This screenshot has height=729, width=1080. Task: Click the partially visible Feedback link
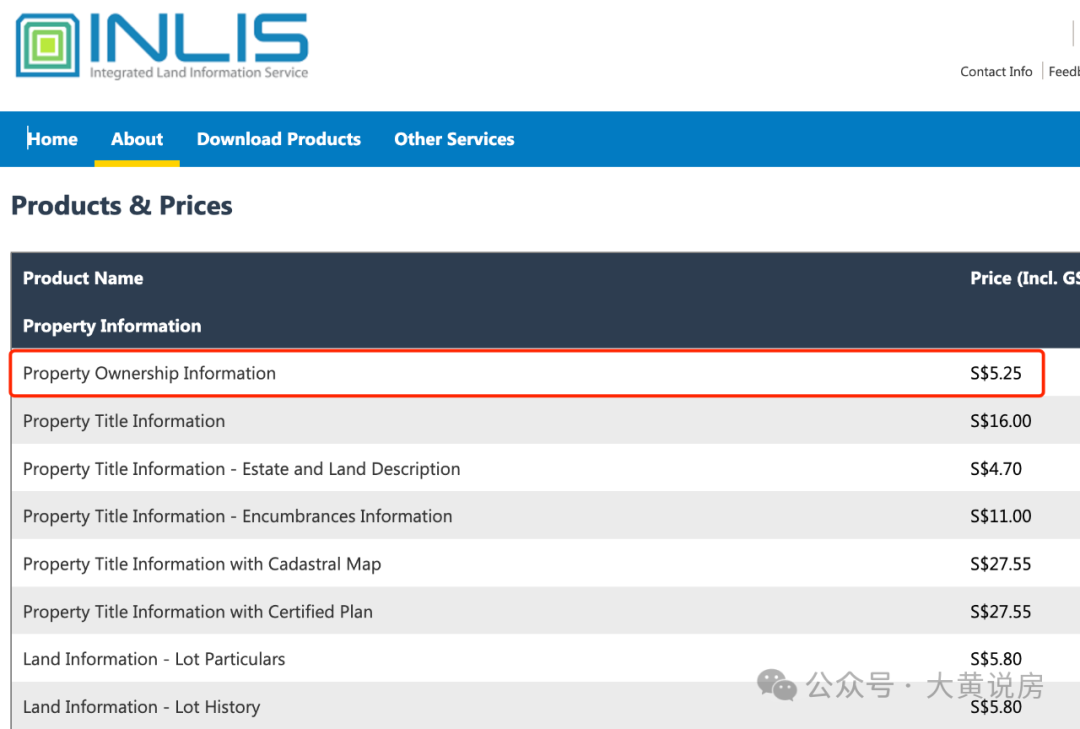[x=1064, y=71]
